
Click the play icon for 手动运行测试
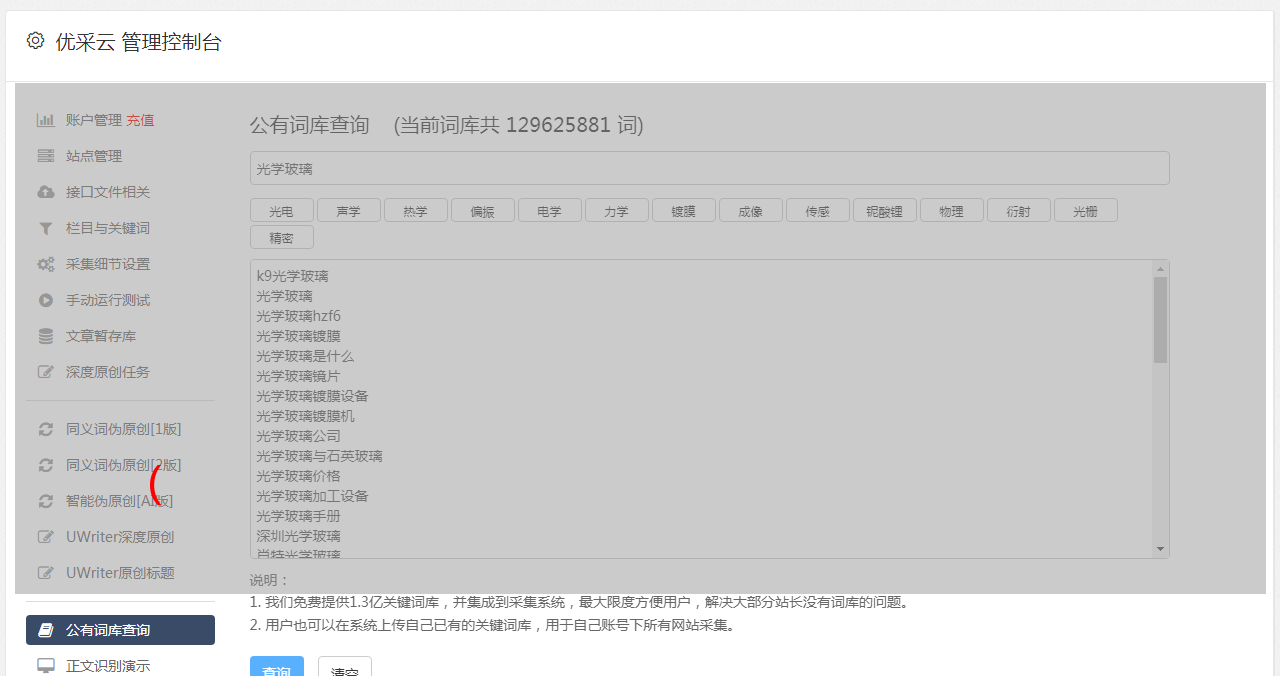click(x=46, y=300)
